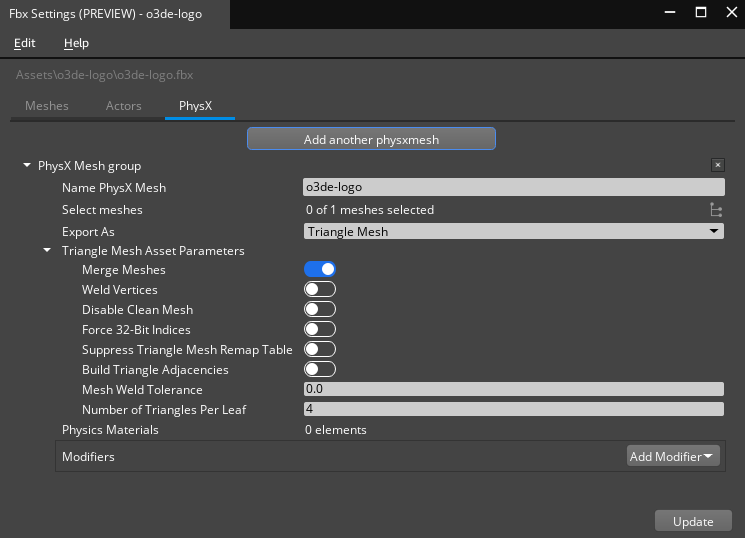This screenshot has height=538, width=745.
Task: Collapse Triangle Mesh Asset Parameters
Action: tap(47, 251)
